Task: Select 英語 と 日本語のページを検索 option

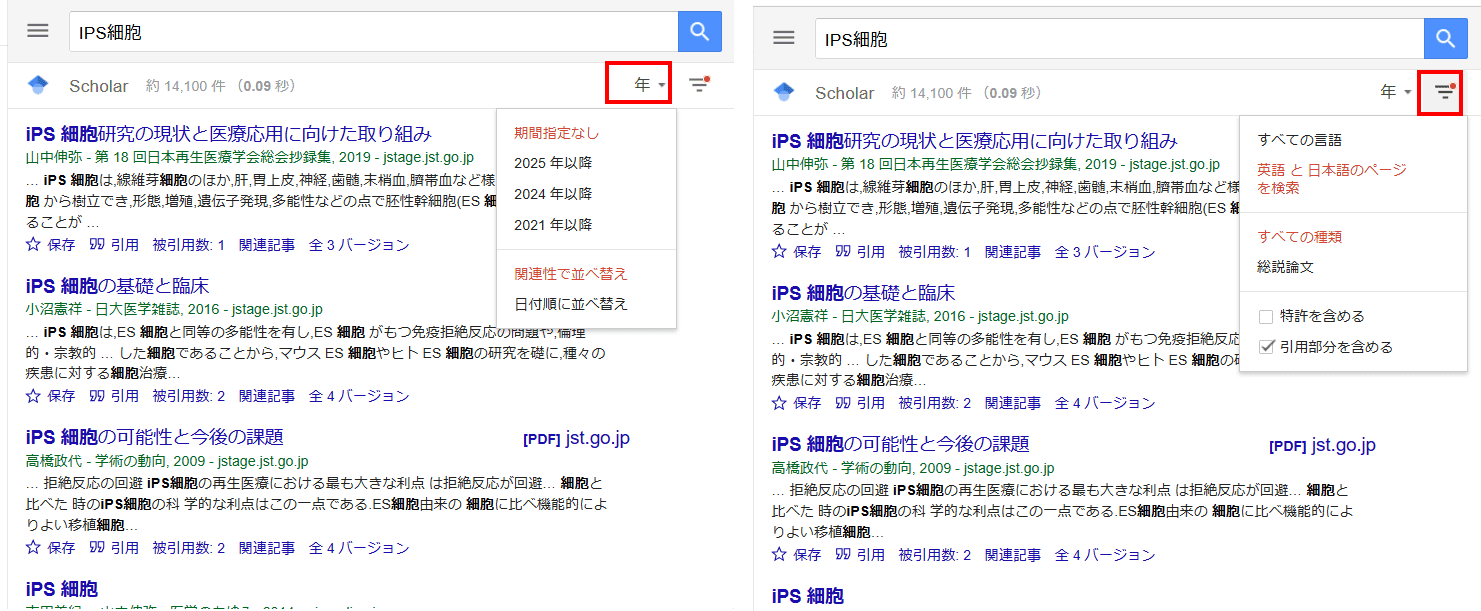Action: (x=1332, y=179)
